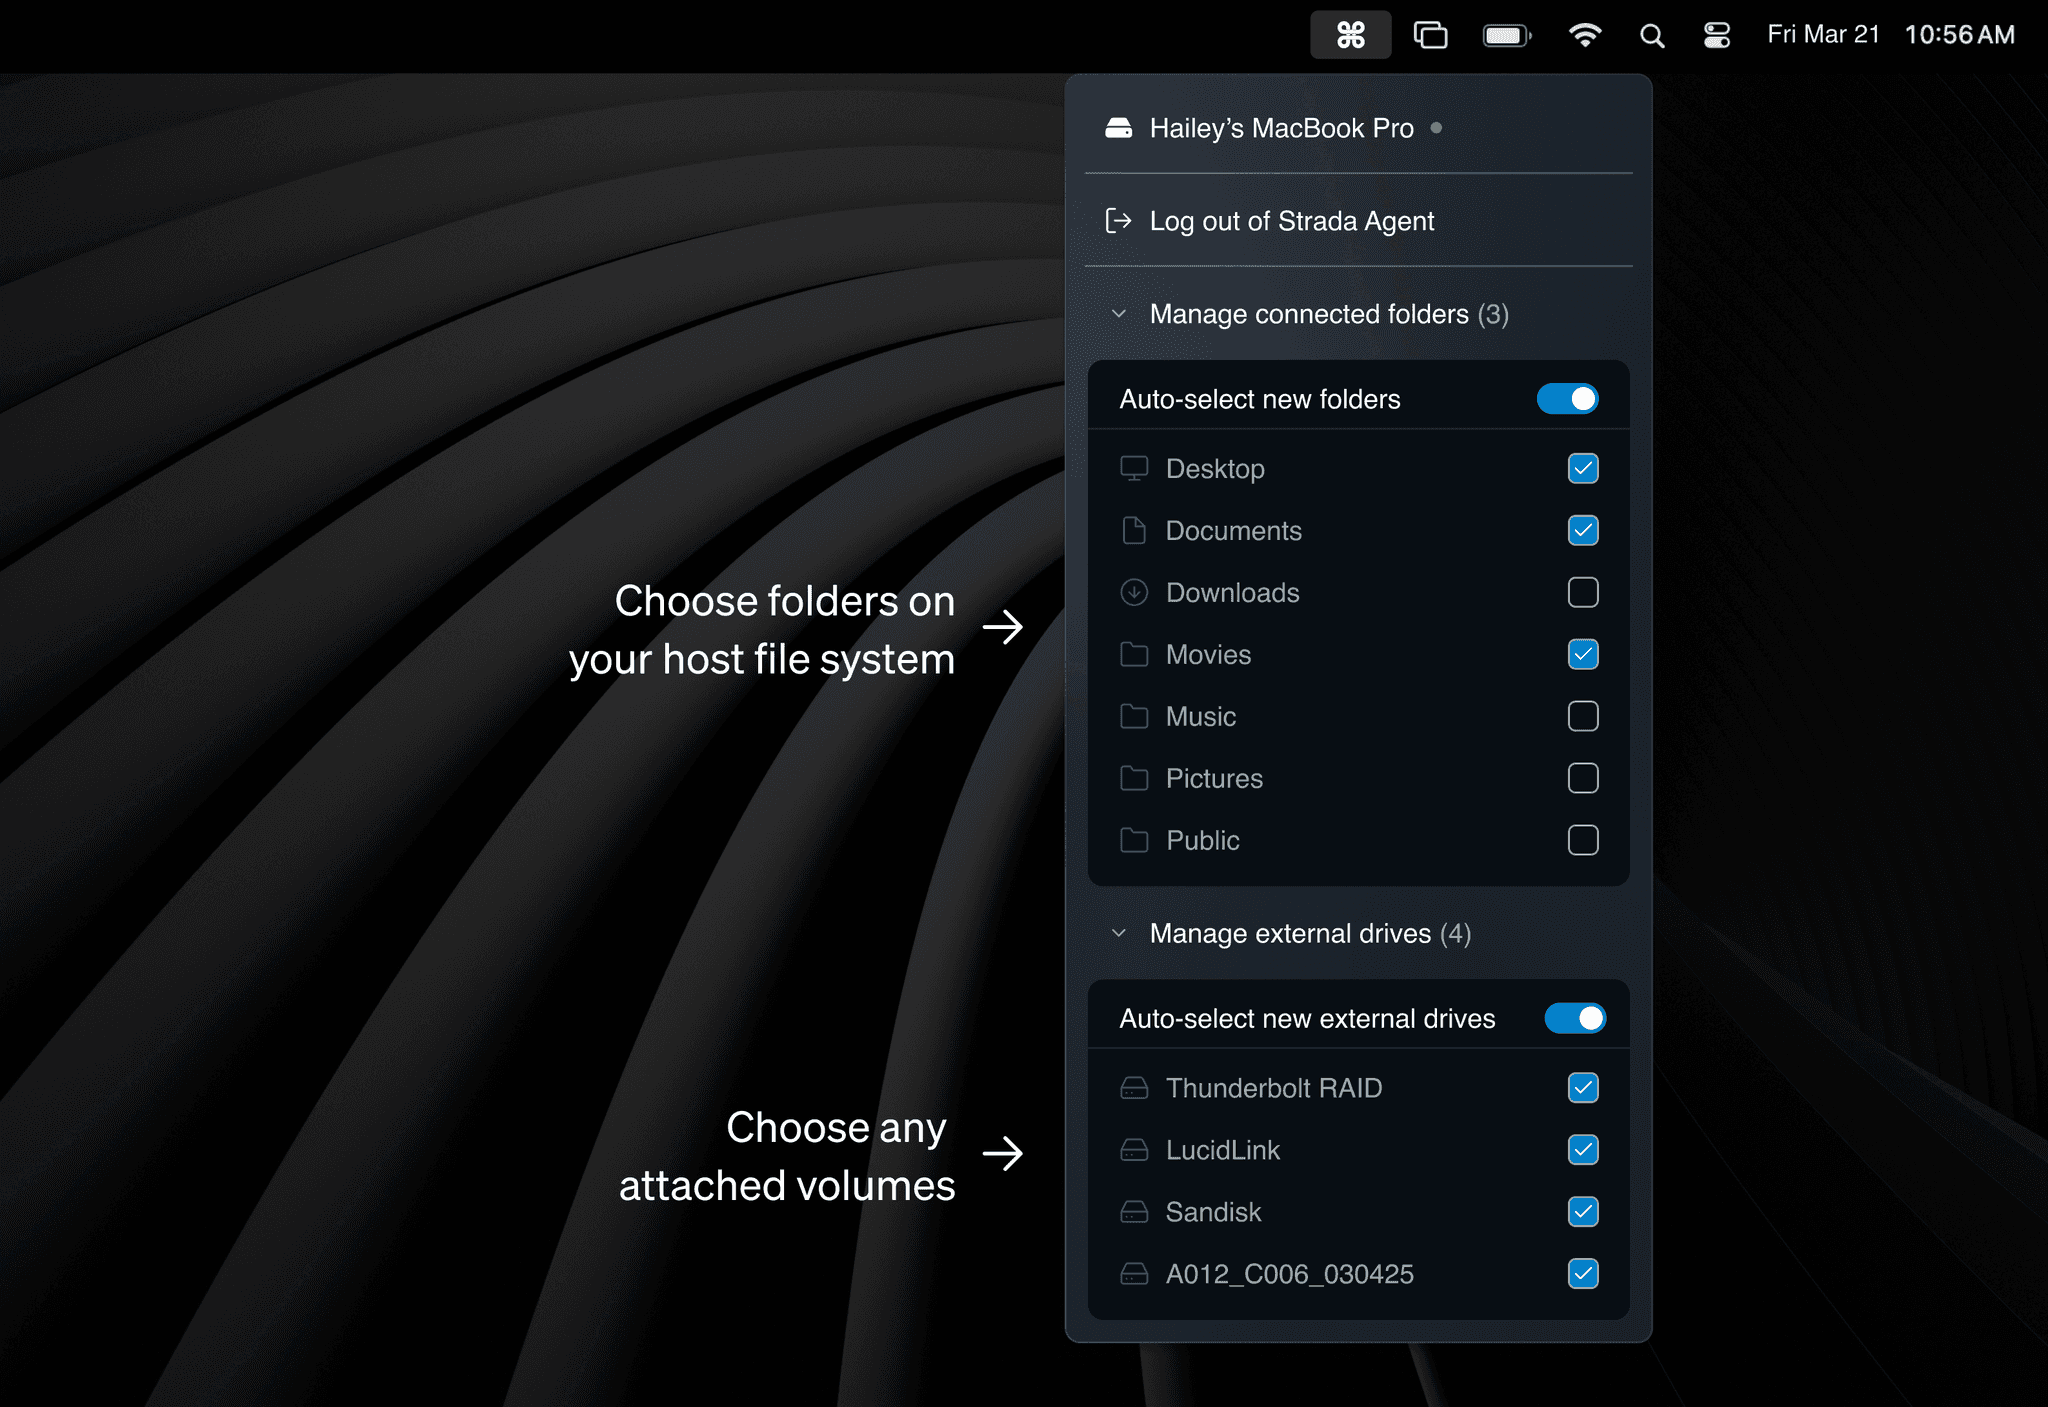The height and width of the screenshot is (1407, 2048).
Task: Click the Stage Manager windows icon in menu bar
Action: 1430,35
